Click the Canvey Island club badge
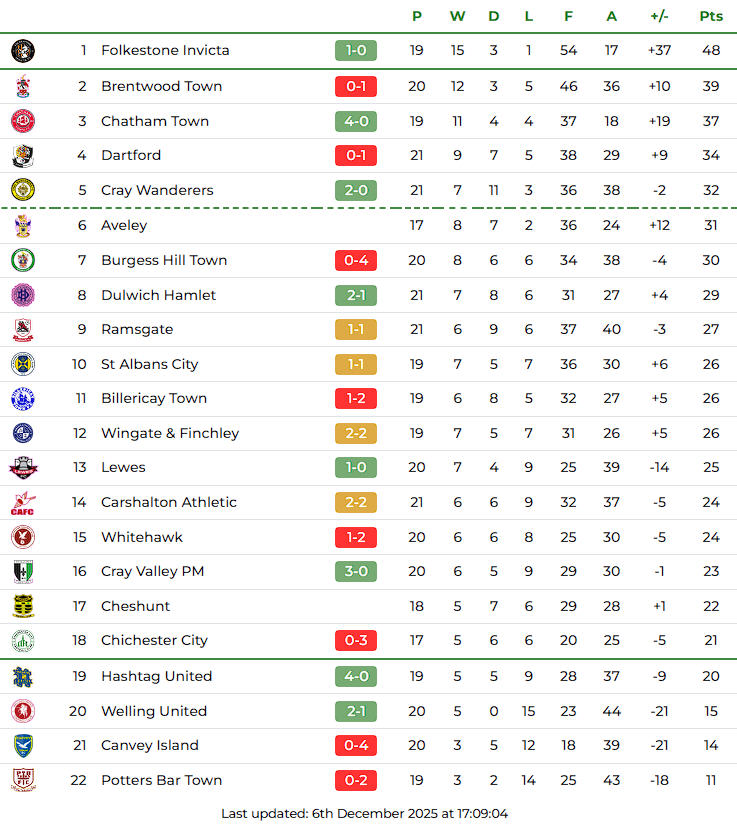Image resolution: width=737 pixels, height=839 pixels. (x=22, y=745)
